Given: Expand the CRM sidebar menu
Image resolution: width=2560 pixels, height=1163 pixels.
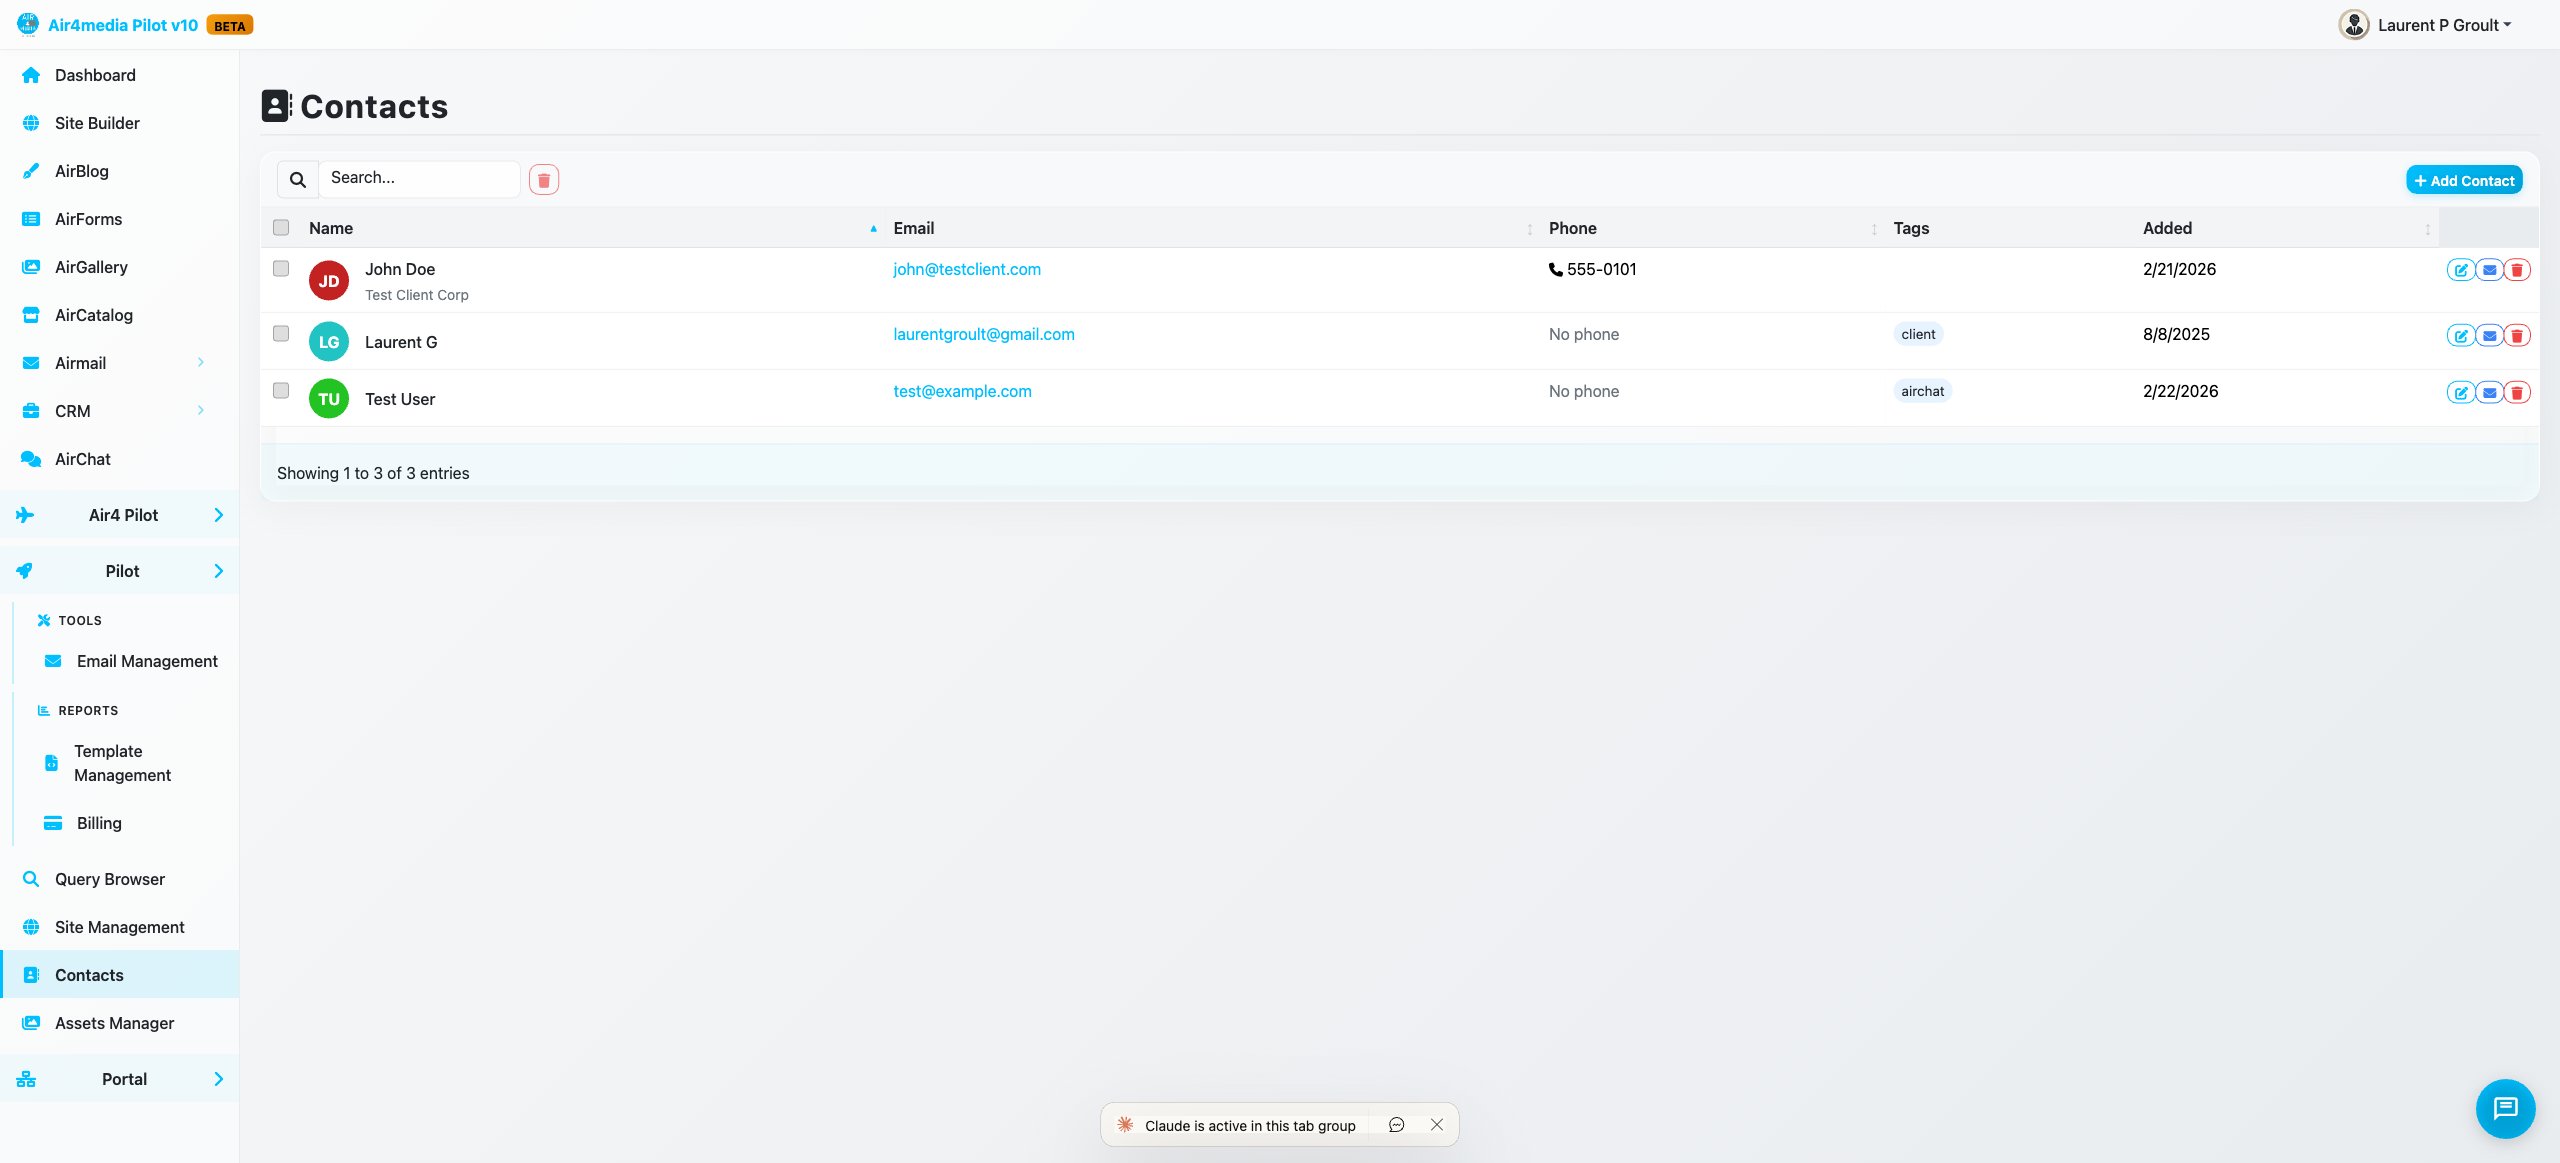Looking at the screenshot, I should (x=73, y=411).
